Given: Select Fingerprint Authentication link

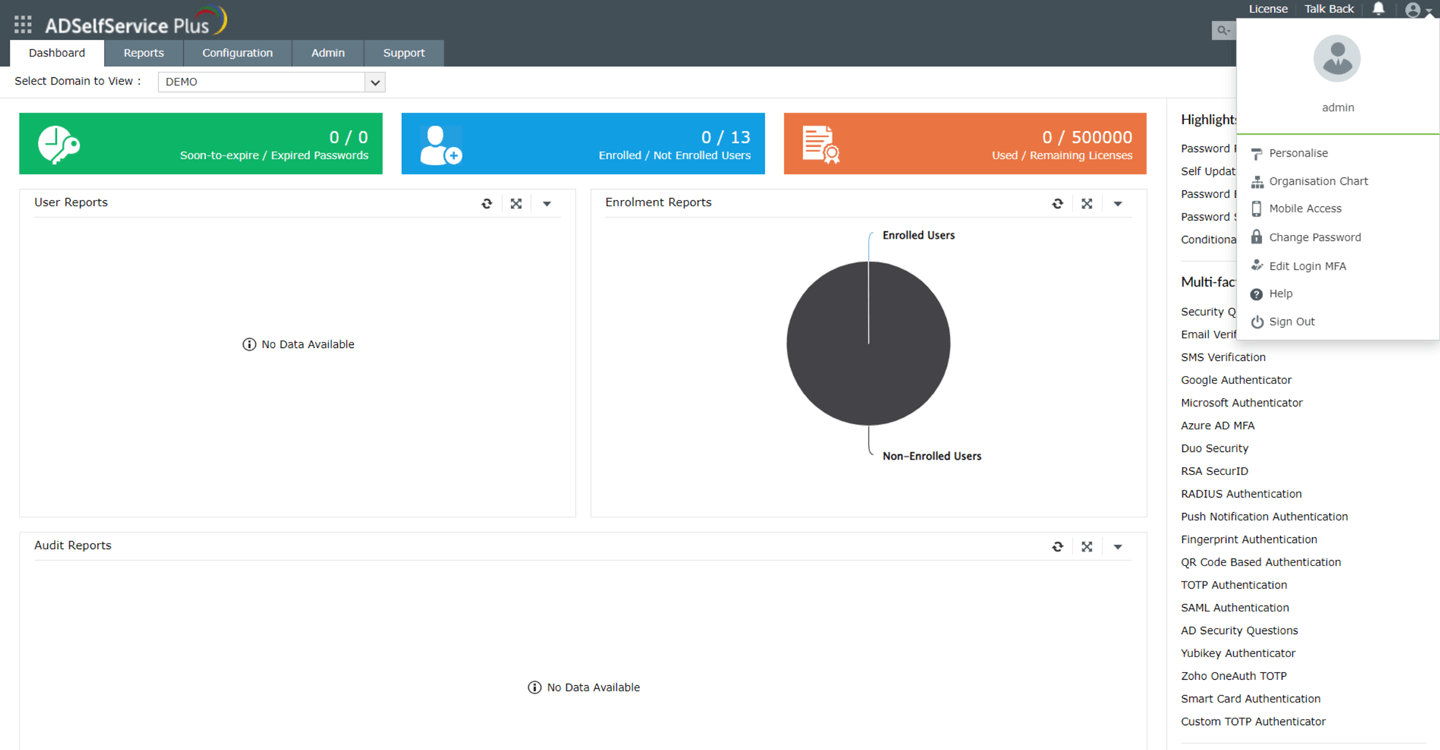Looking at the screenshot, I should (x=1249, y=540).
